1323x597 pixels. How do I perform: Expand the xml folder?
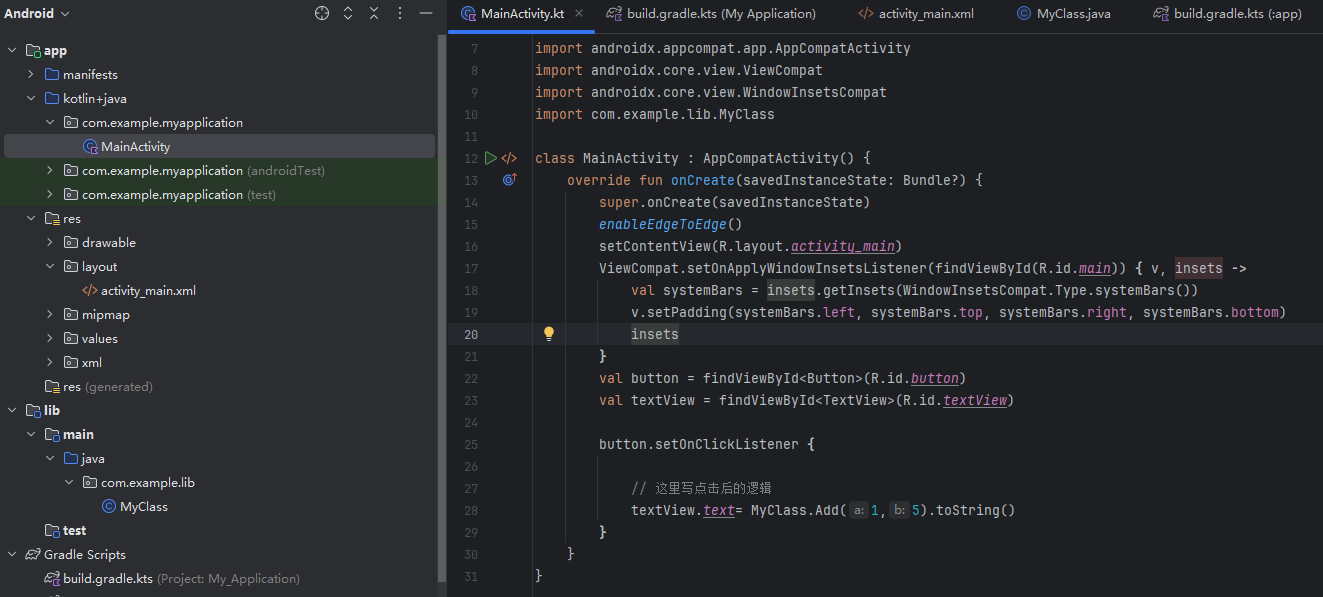click(x=50, y=362)
